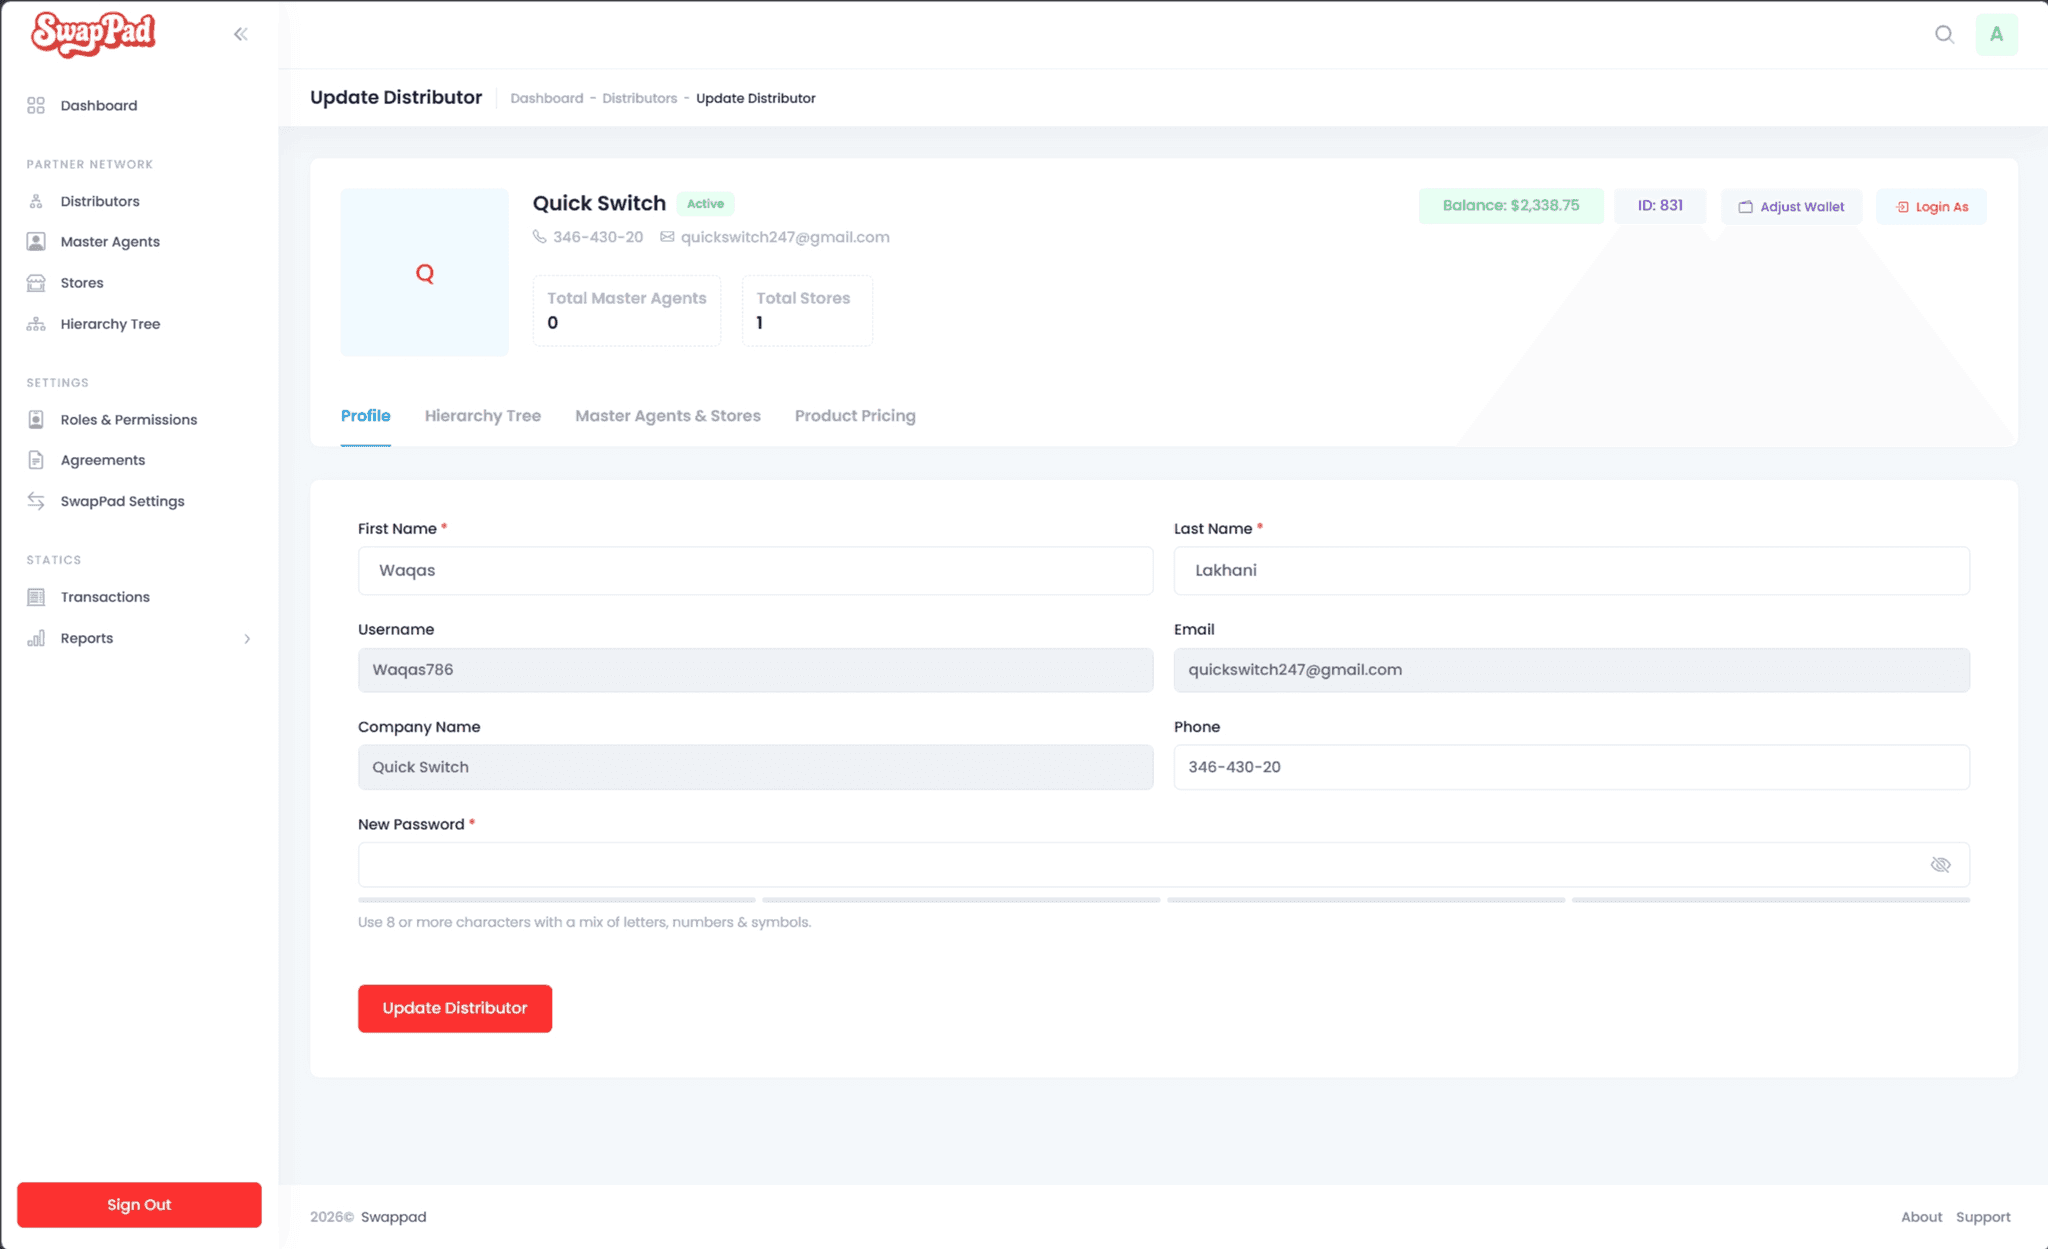The height and width of the screenshot is (1249, 2048).
Task: Click the Balance: $2,338.75 badge
Action: 1511,206
